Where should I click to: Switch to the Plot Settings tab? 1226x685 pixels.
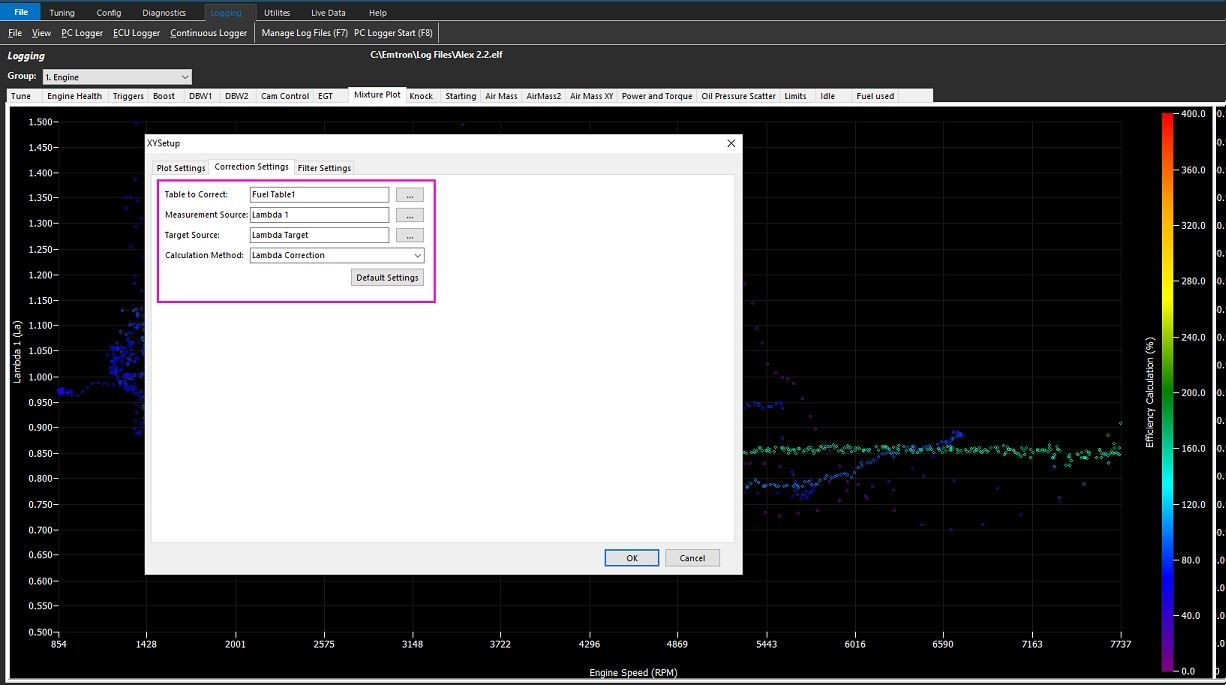(x=181, y=168)
